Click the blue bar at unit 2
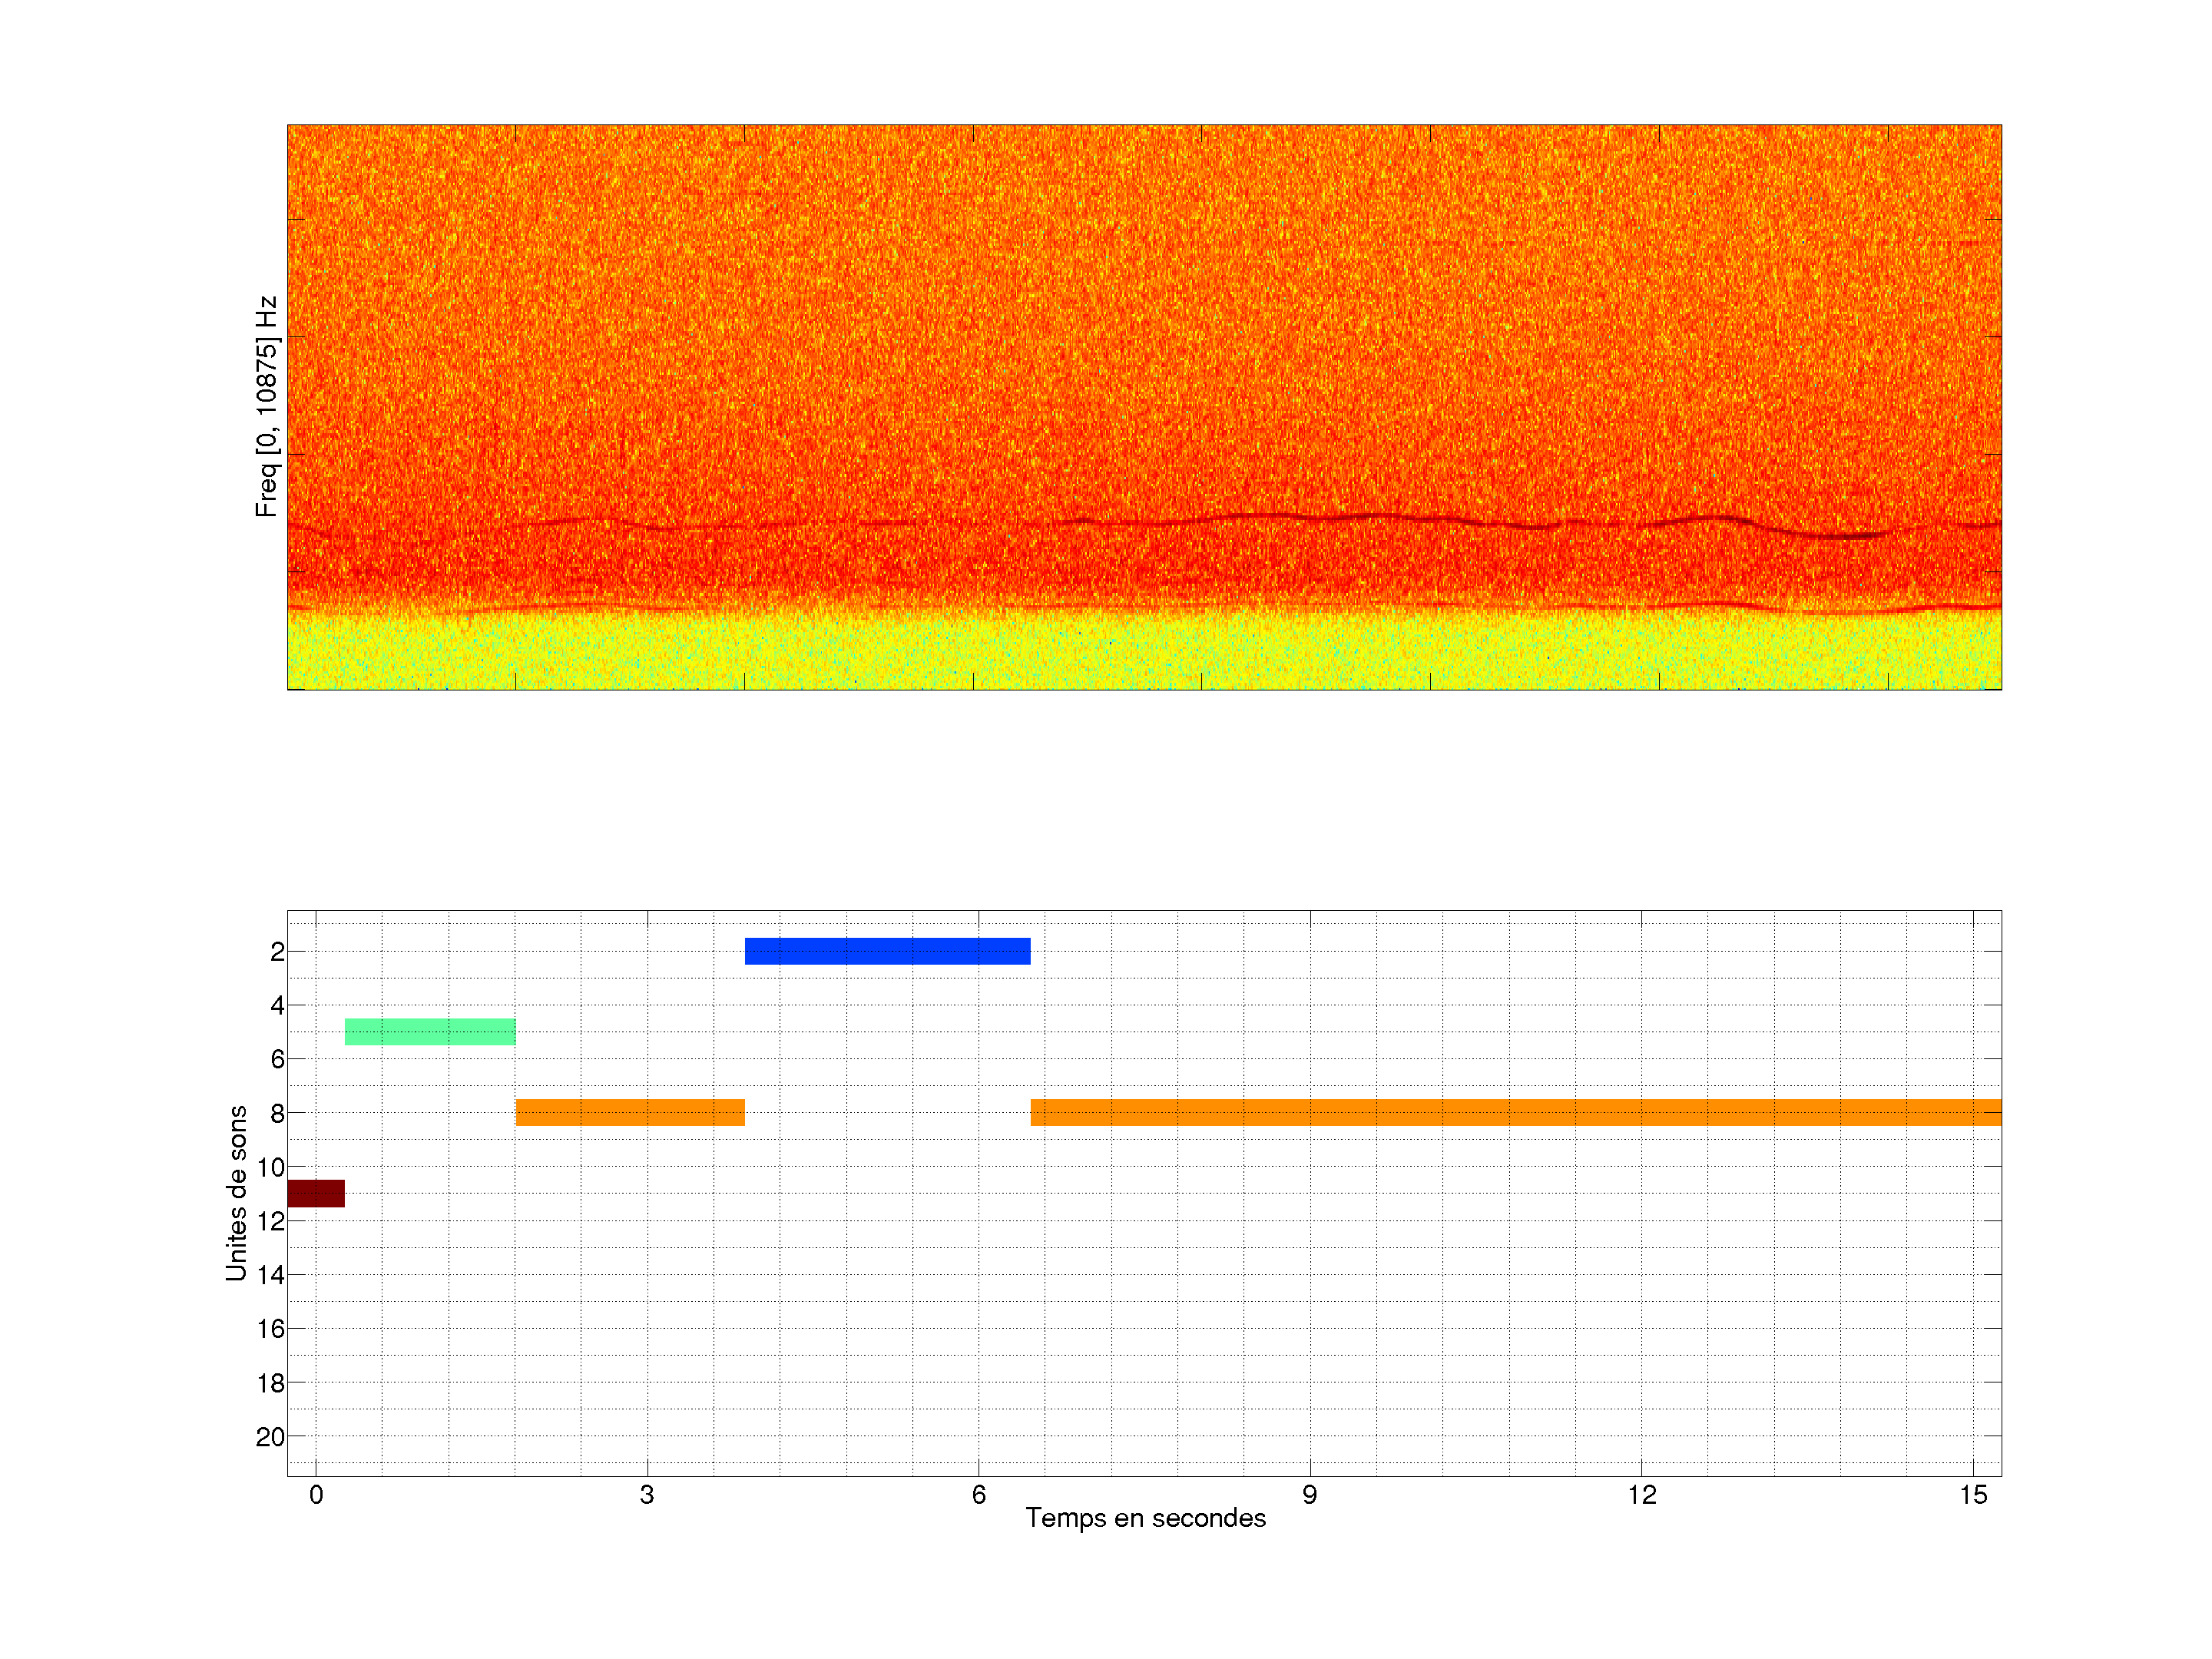Screen dimensions: 2212x1659 coord(887,951)
